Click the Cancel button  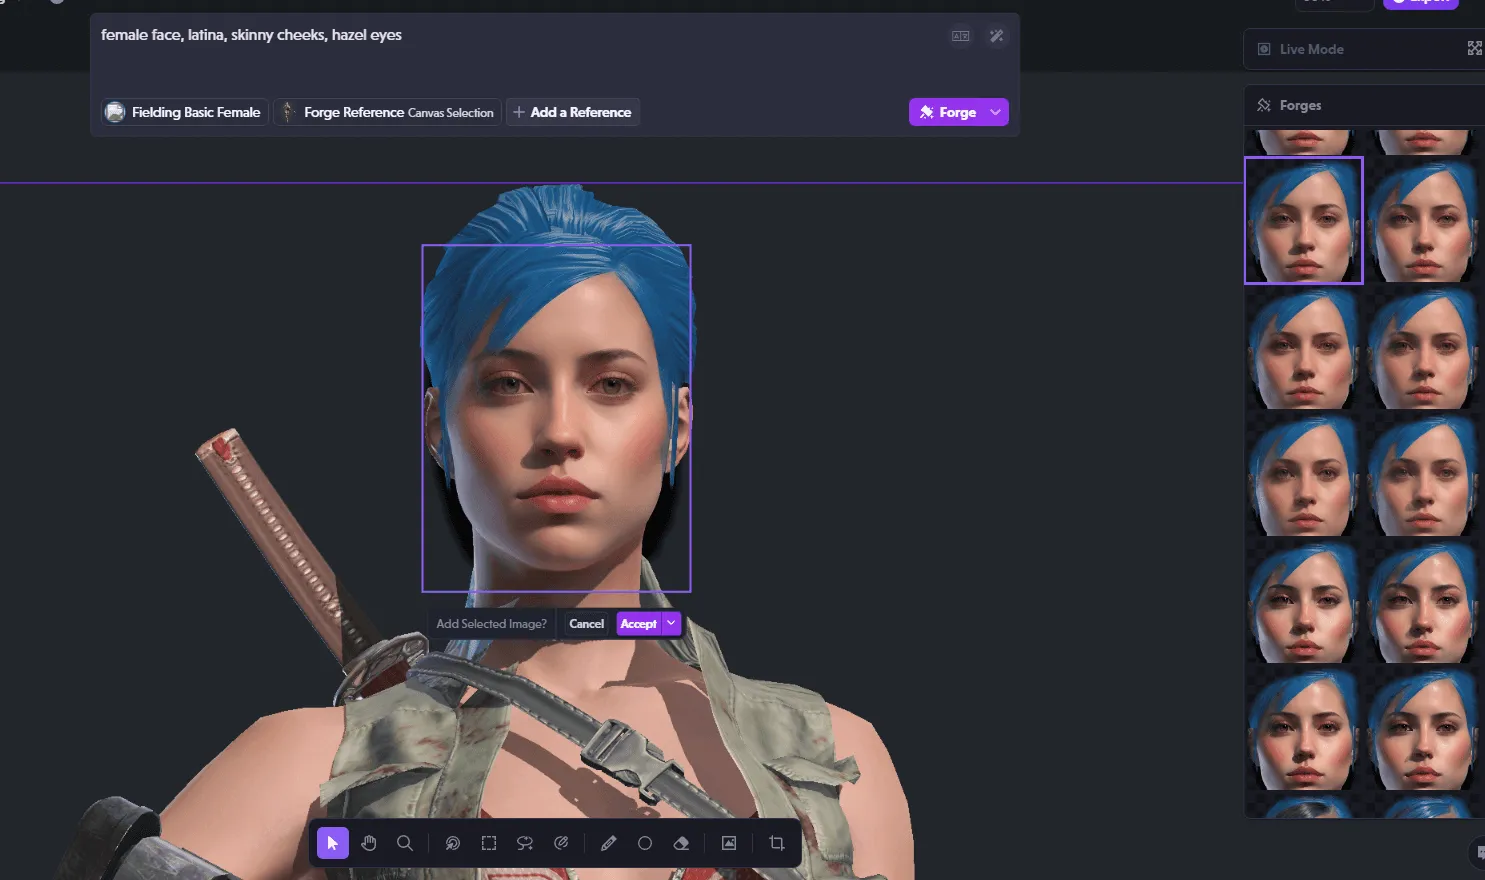[586, 623]
